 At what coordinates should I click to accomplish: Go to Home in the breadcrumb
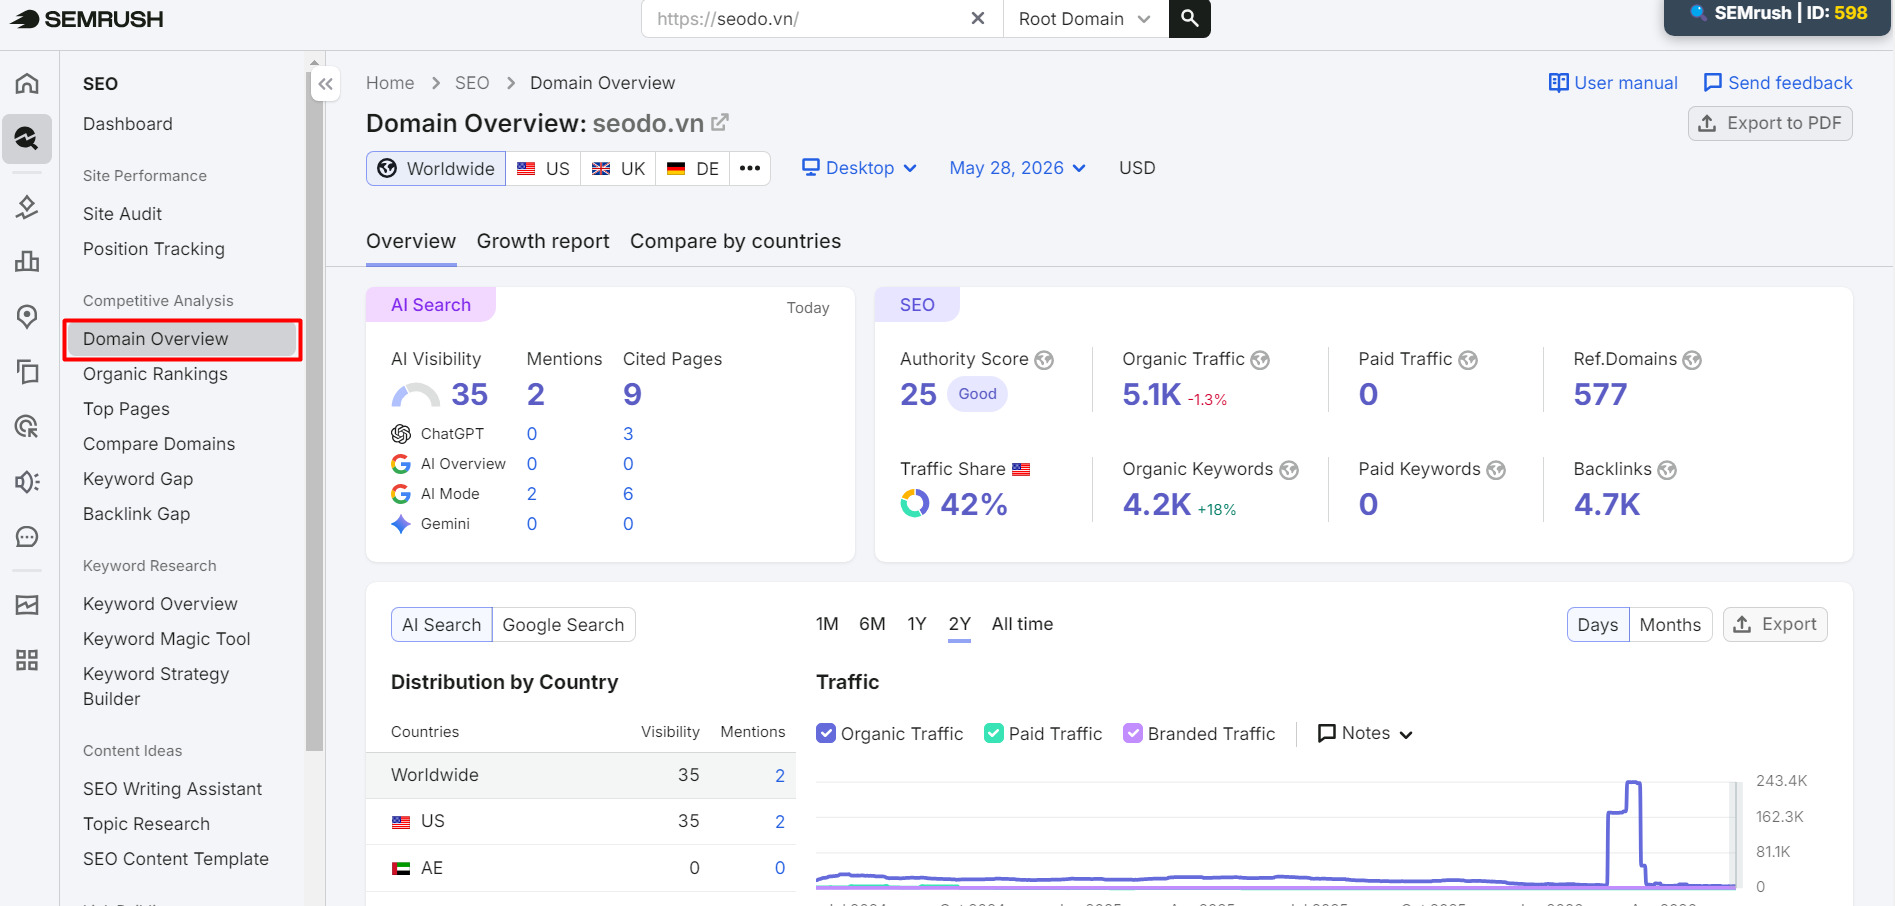pyautogui.click(x=390, y=83)
